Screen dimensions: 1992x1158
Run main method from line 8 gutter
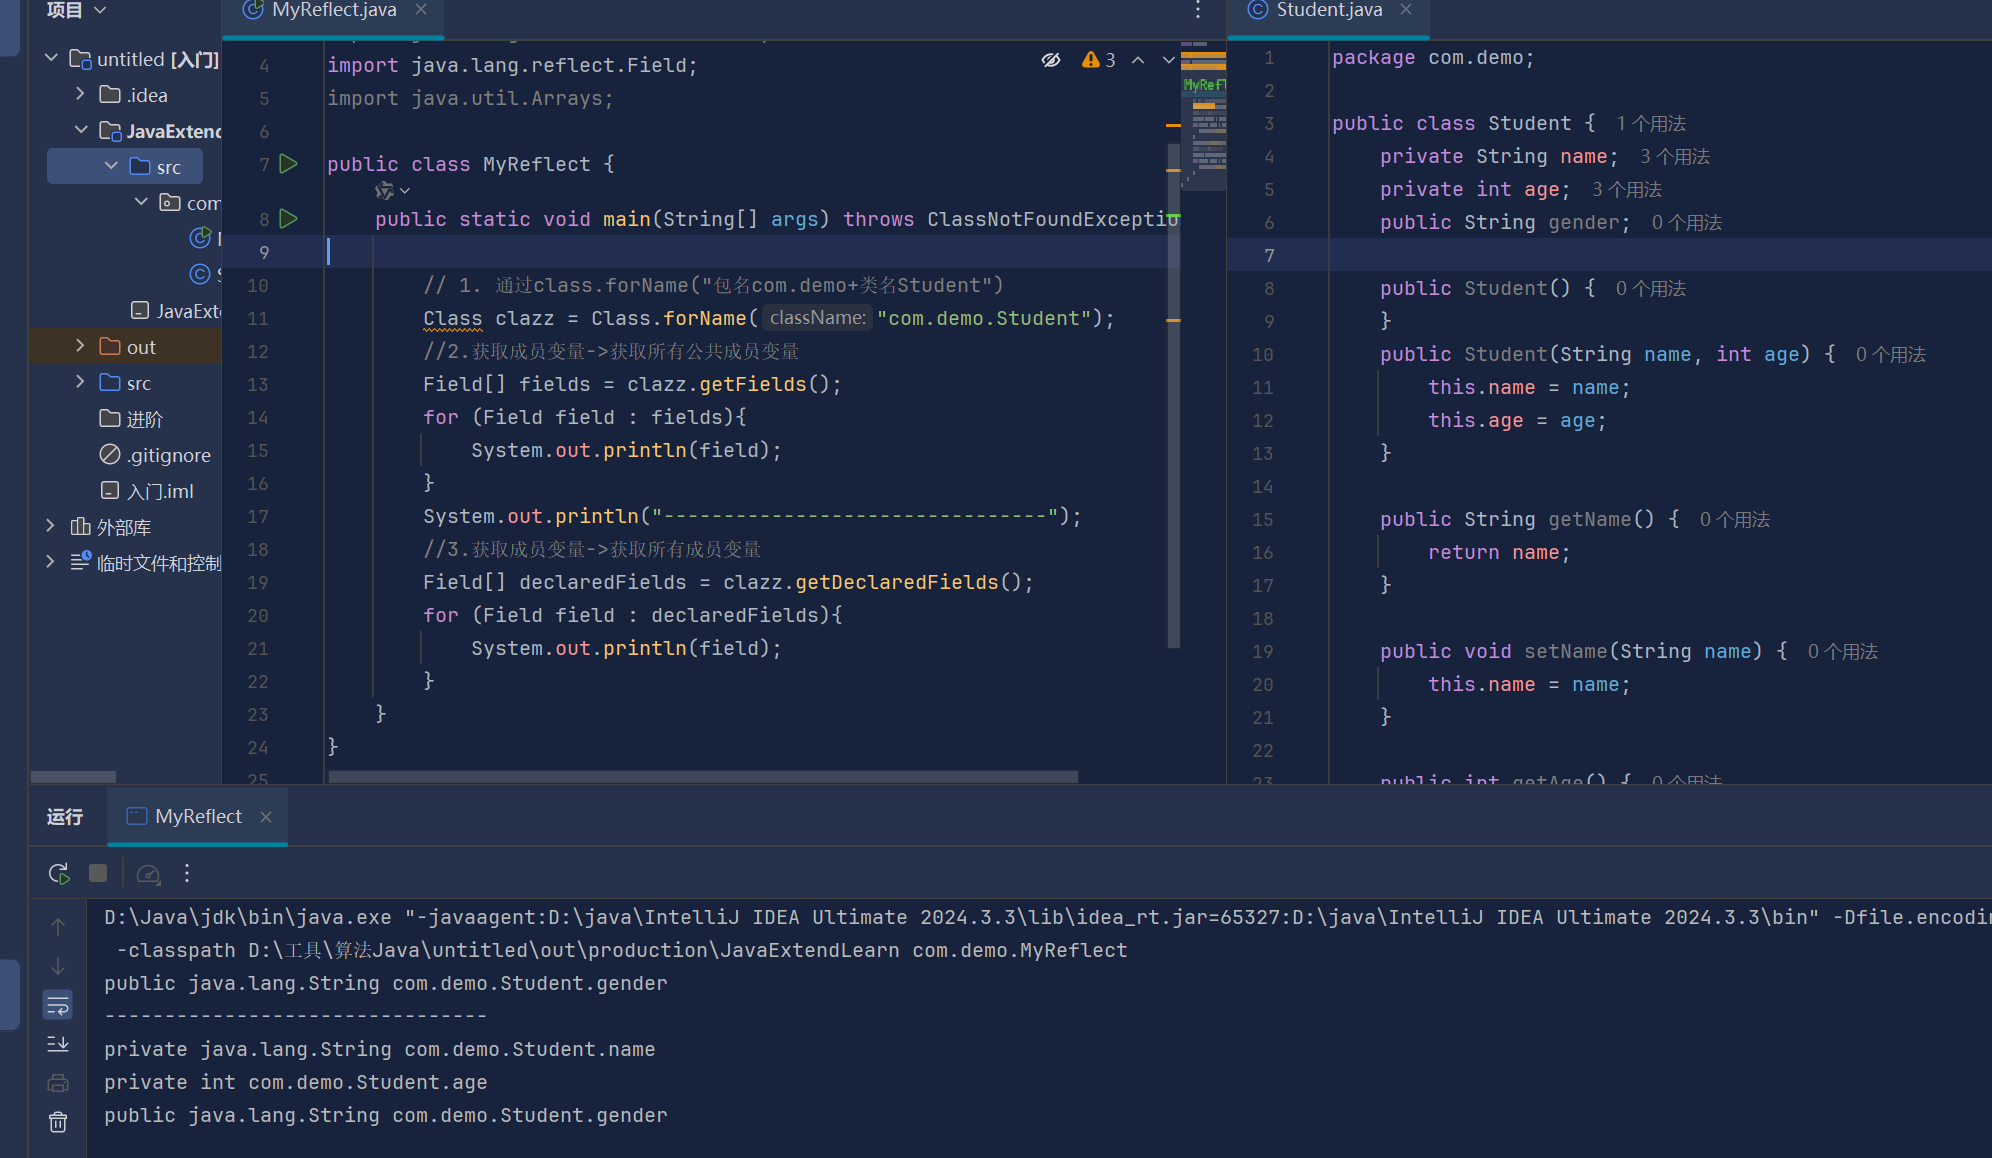point(288,219)
